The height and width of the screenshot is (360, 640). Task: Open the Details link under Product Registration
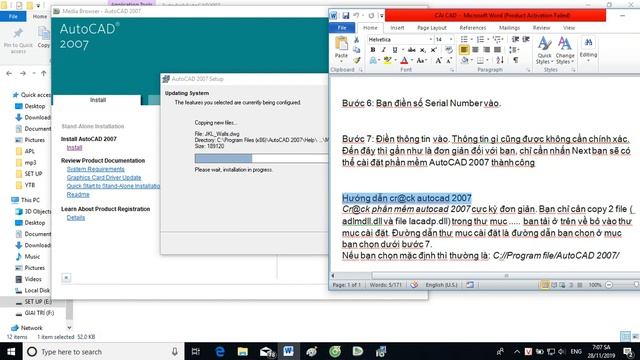[76, 218]
